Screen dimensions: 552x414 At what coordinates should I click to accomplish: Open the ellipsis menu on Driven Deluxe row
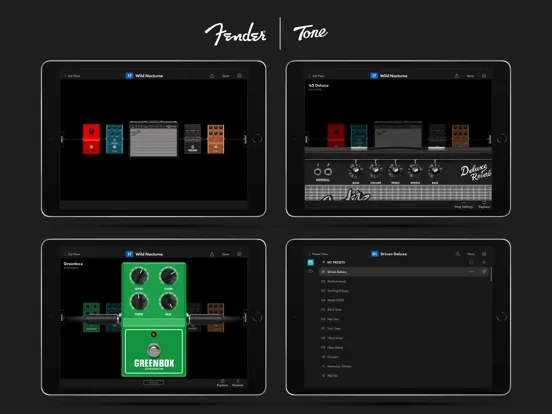471,272
